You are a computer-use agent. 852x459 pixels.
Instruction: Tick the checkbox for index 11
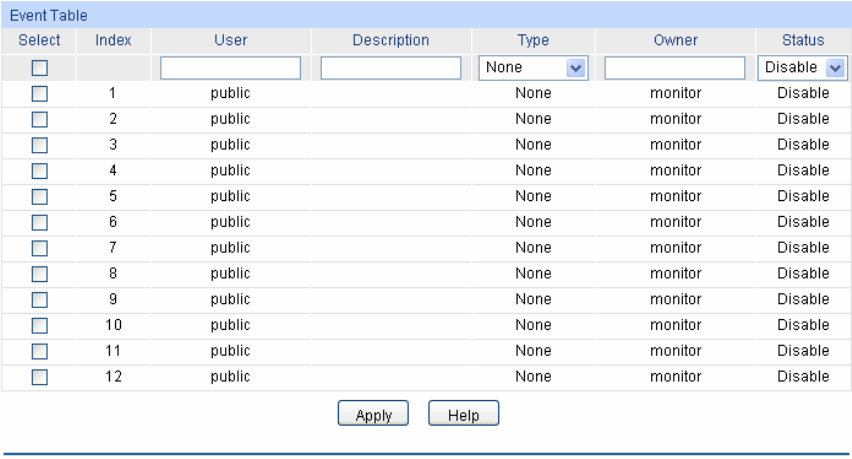tap(40, 351)
